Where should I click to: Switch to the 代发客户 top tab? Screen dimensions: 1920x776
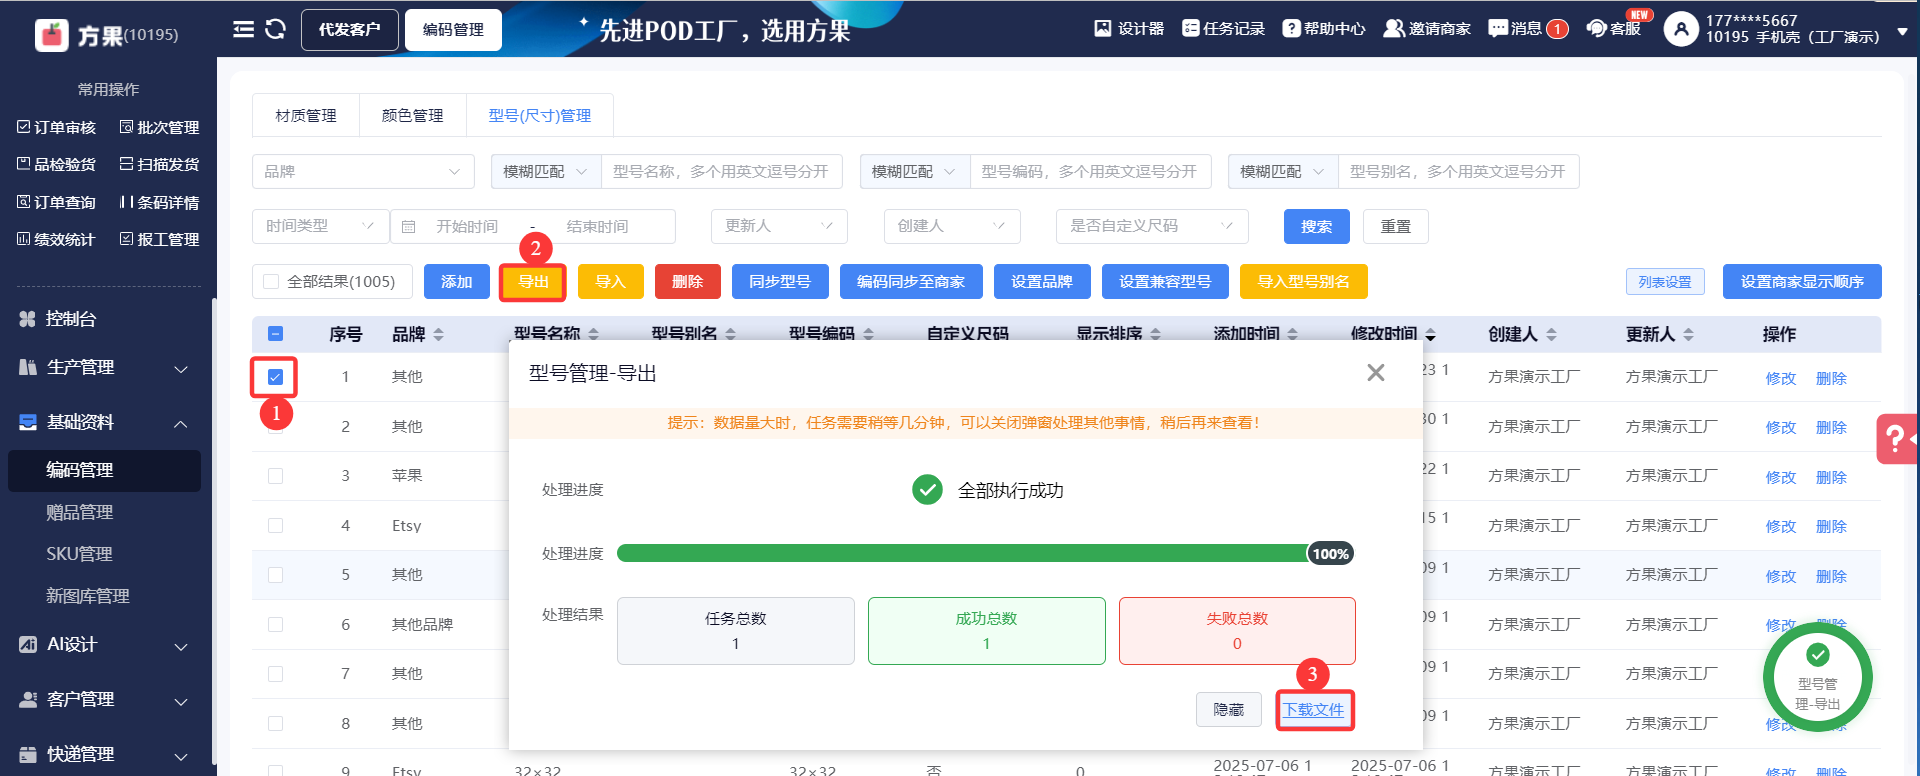(x=350, y=30)
